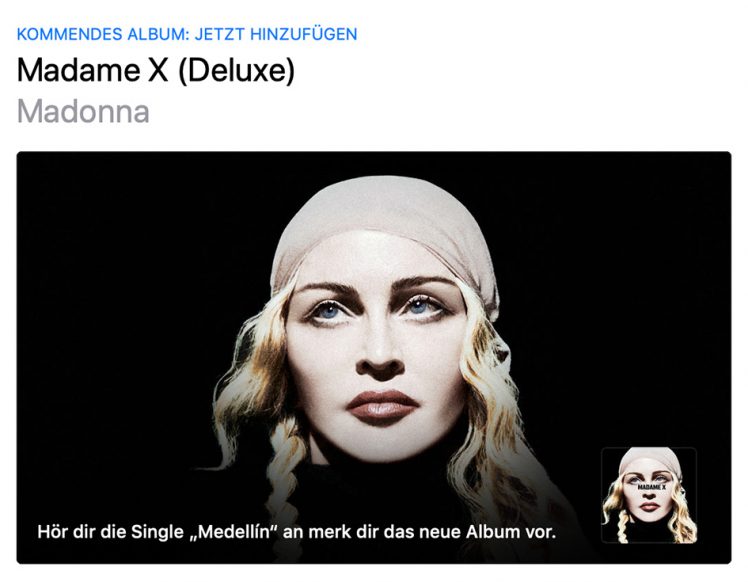This screenshot has width=748, height=582.
Task: Click the 'KOMMENDES ALBUM' blue label
Action: point(100,34)
